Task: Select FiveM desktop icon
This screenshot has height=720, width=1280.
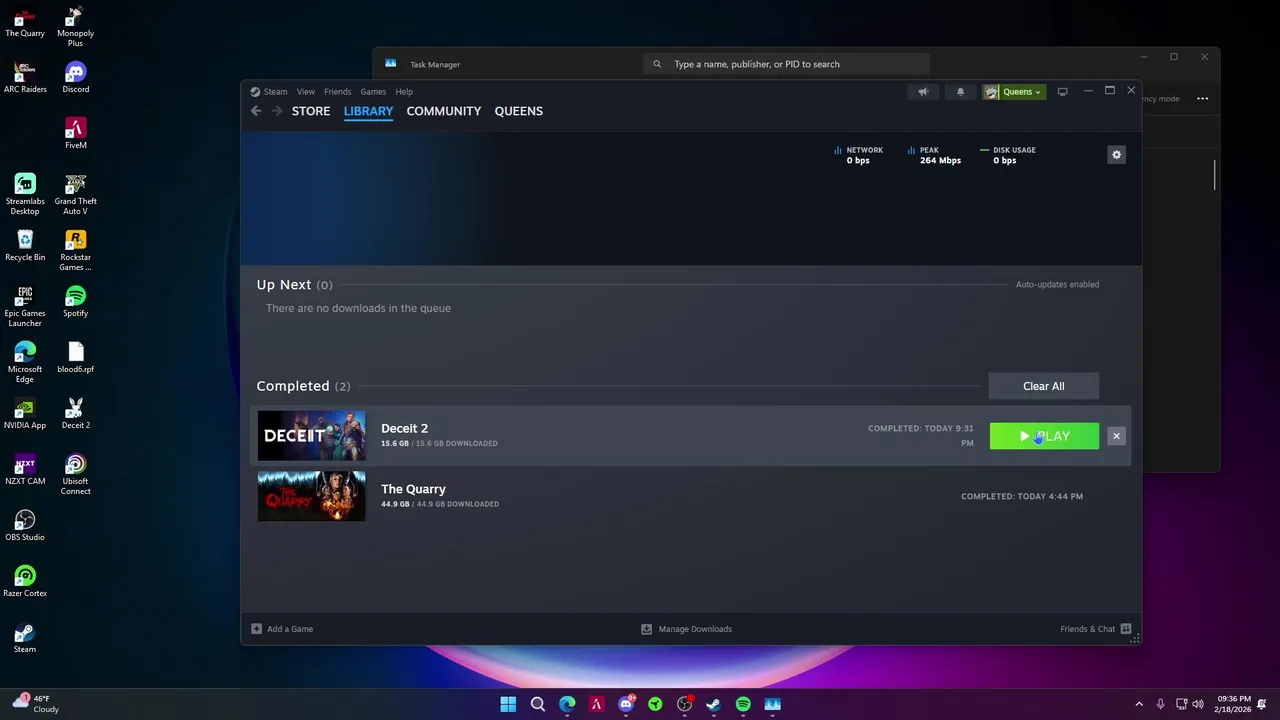Action: pyautogui.click(x=75, y=134)
